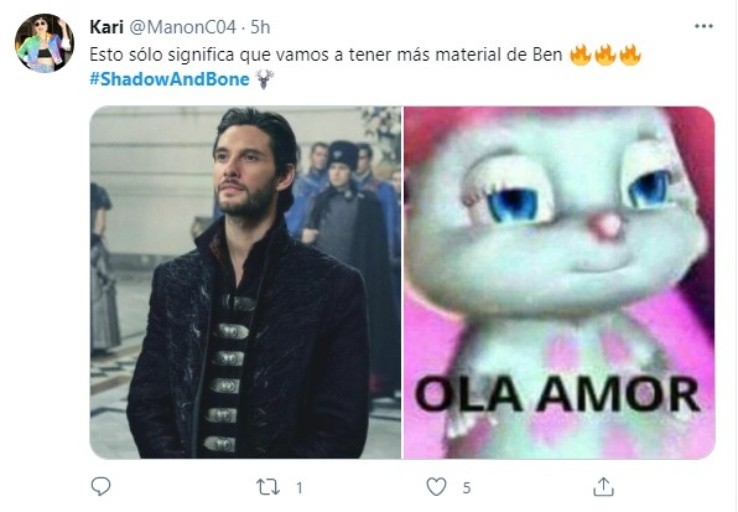
Task: Retweet this post using the retweet icon
Action: (268, 487)
